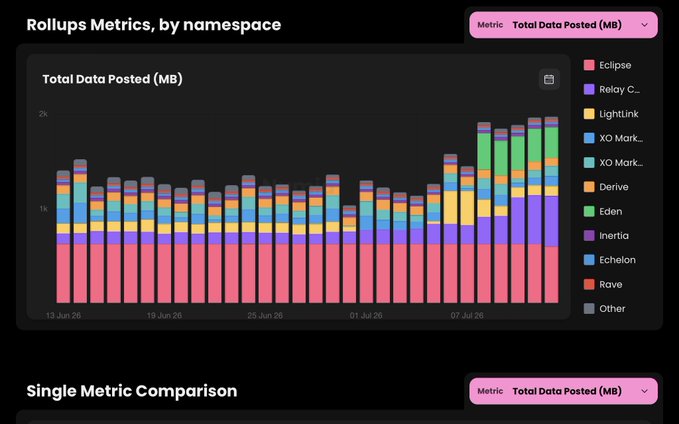Toggle the Eden legend entry

(603, 211)
